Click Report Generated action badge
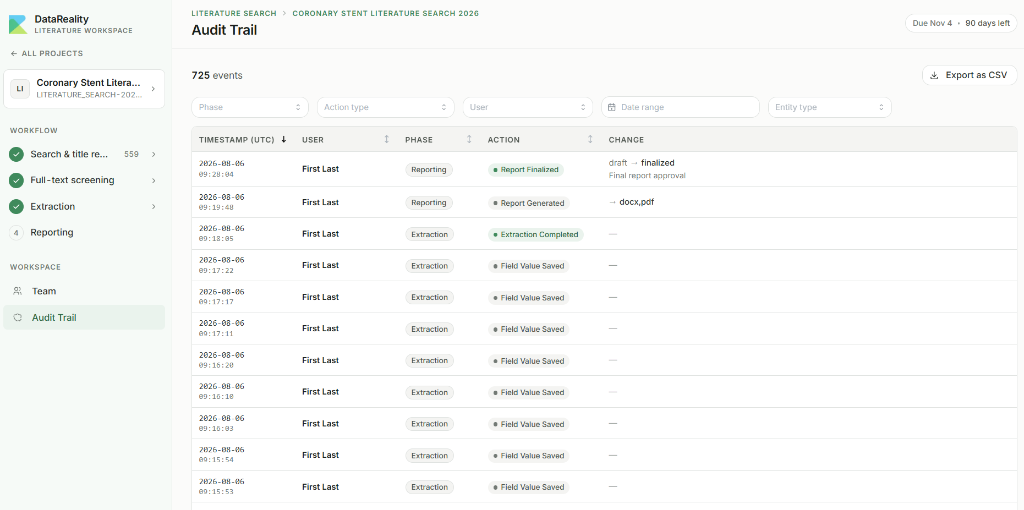The image size is (1024, 510). click(529, 203)
